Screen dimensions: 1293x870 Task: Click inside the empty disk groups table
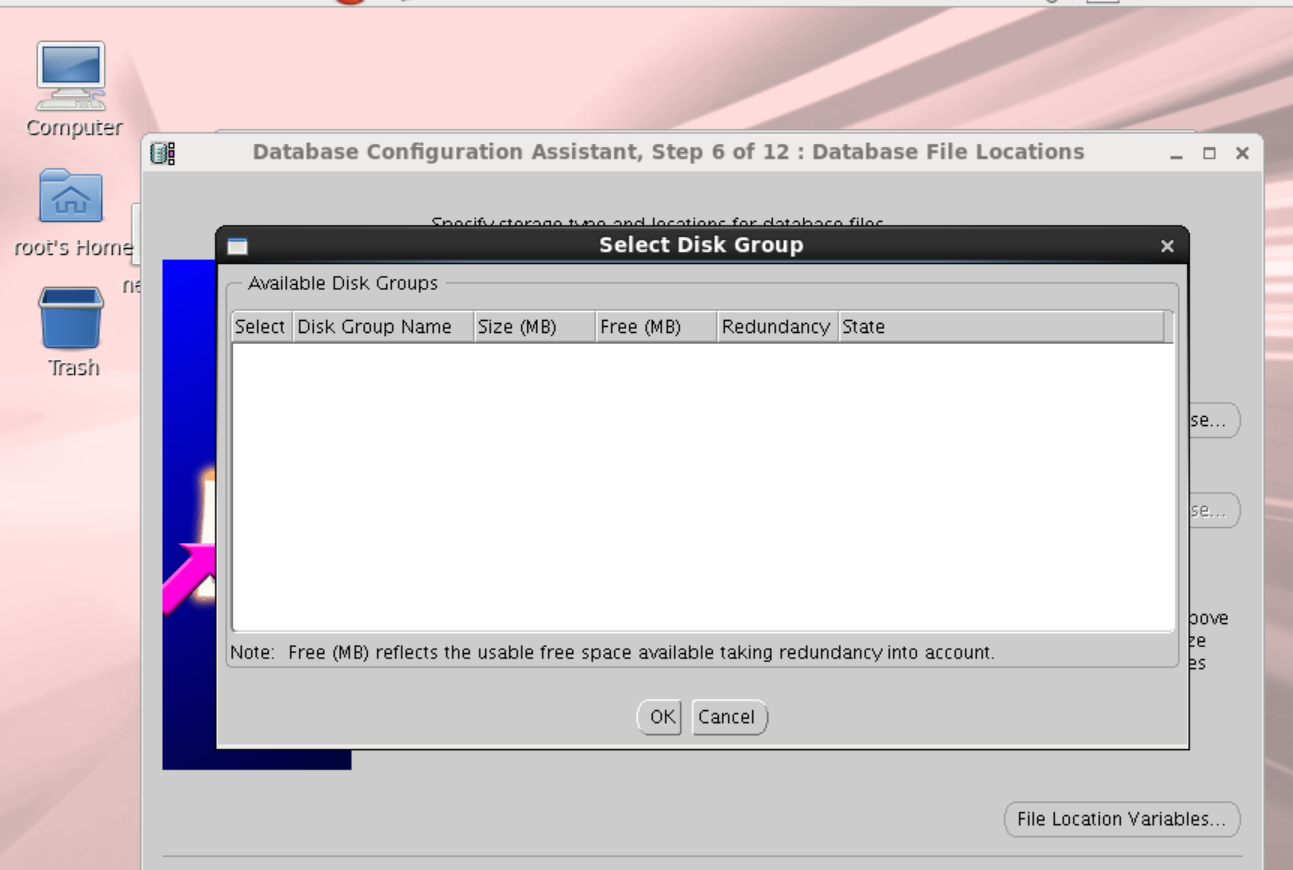coord(702,487)
